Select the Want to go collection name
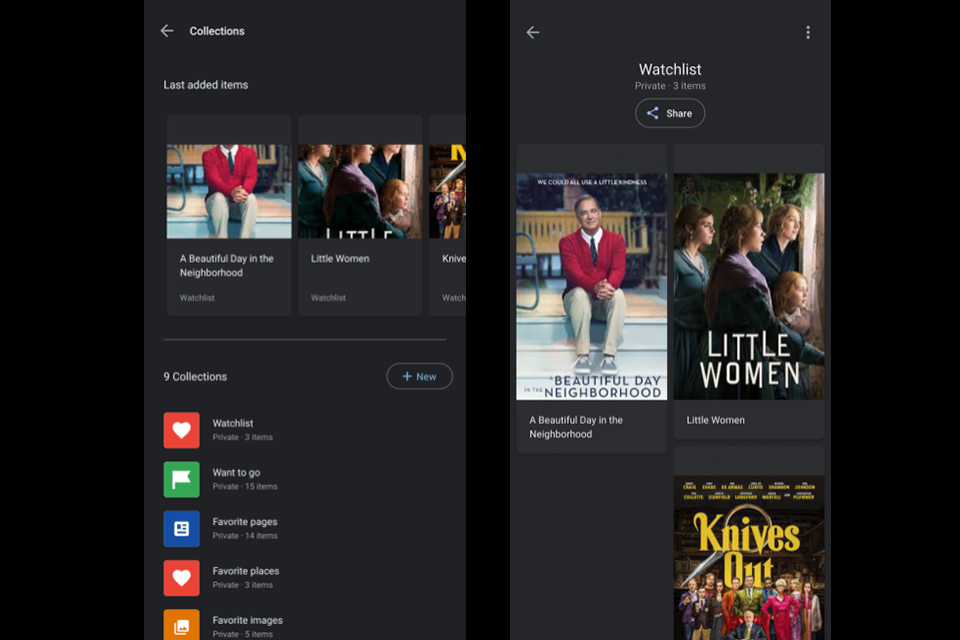 coord(236,472)
